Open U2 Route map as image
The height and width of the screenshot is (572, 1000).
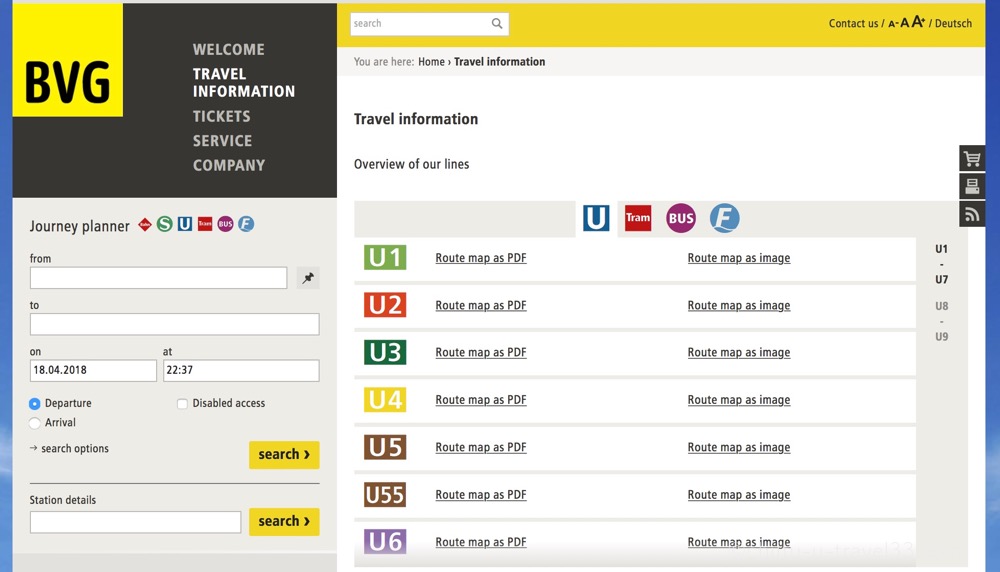(739, 305)
